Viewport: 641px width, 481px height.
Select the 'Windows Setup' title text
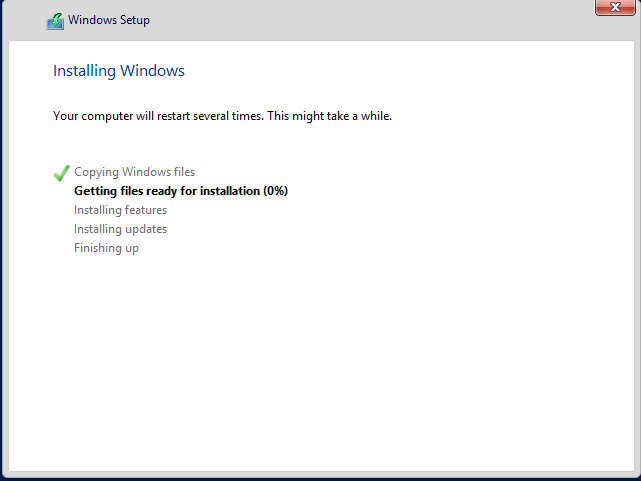(109, 20)
